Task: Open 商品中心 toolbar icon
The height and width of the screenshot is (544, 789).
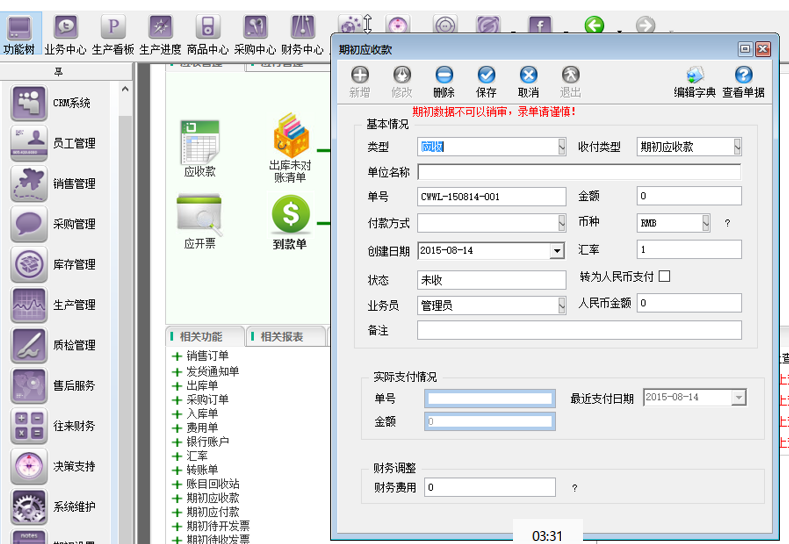Action: [207, 34]
